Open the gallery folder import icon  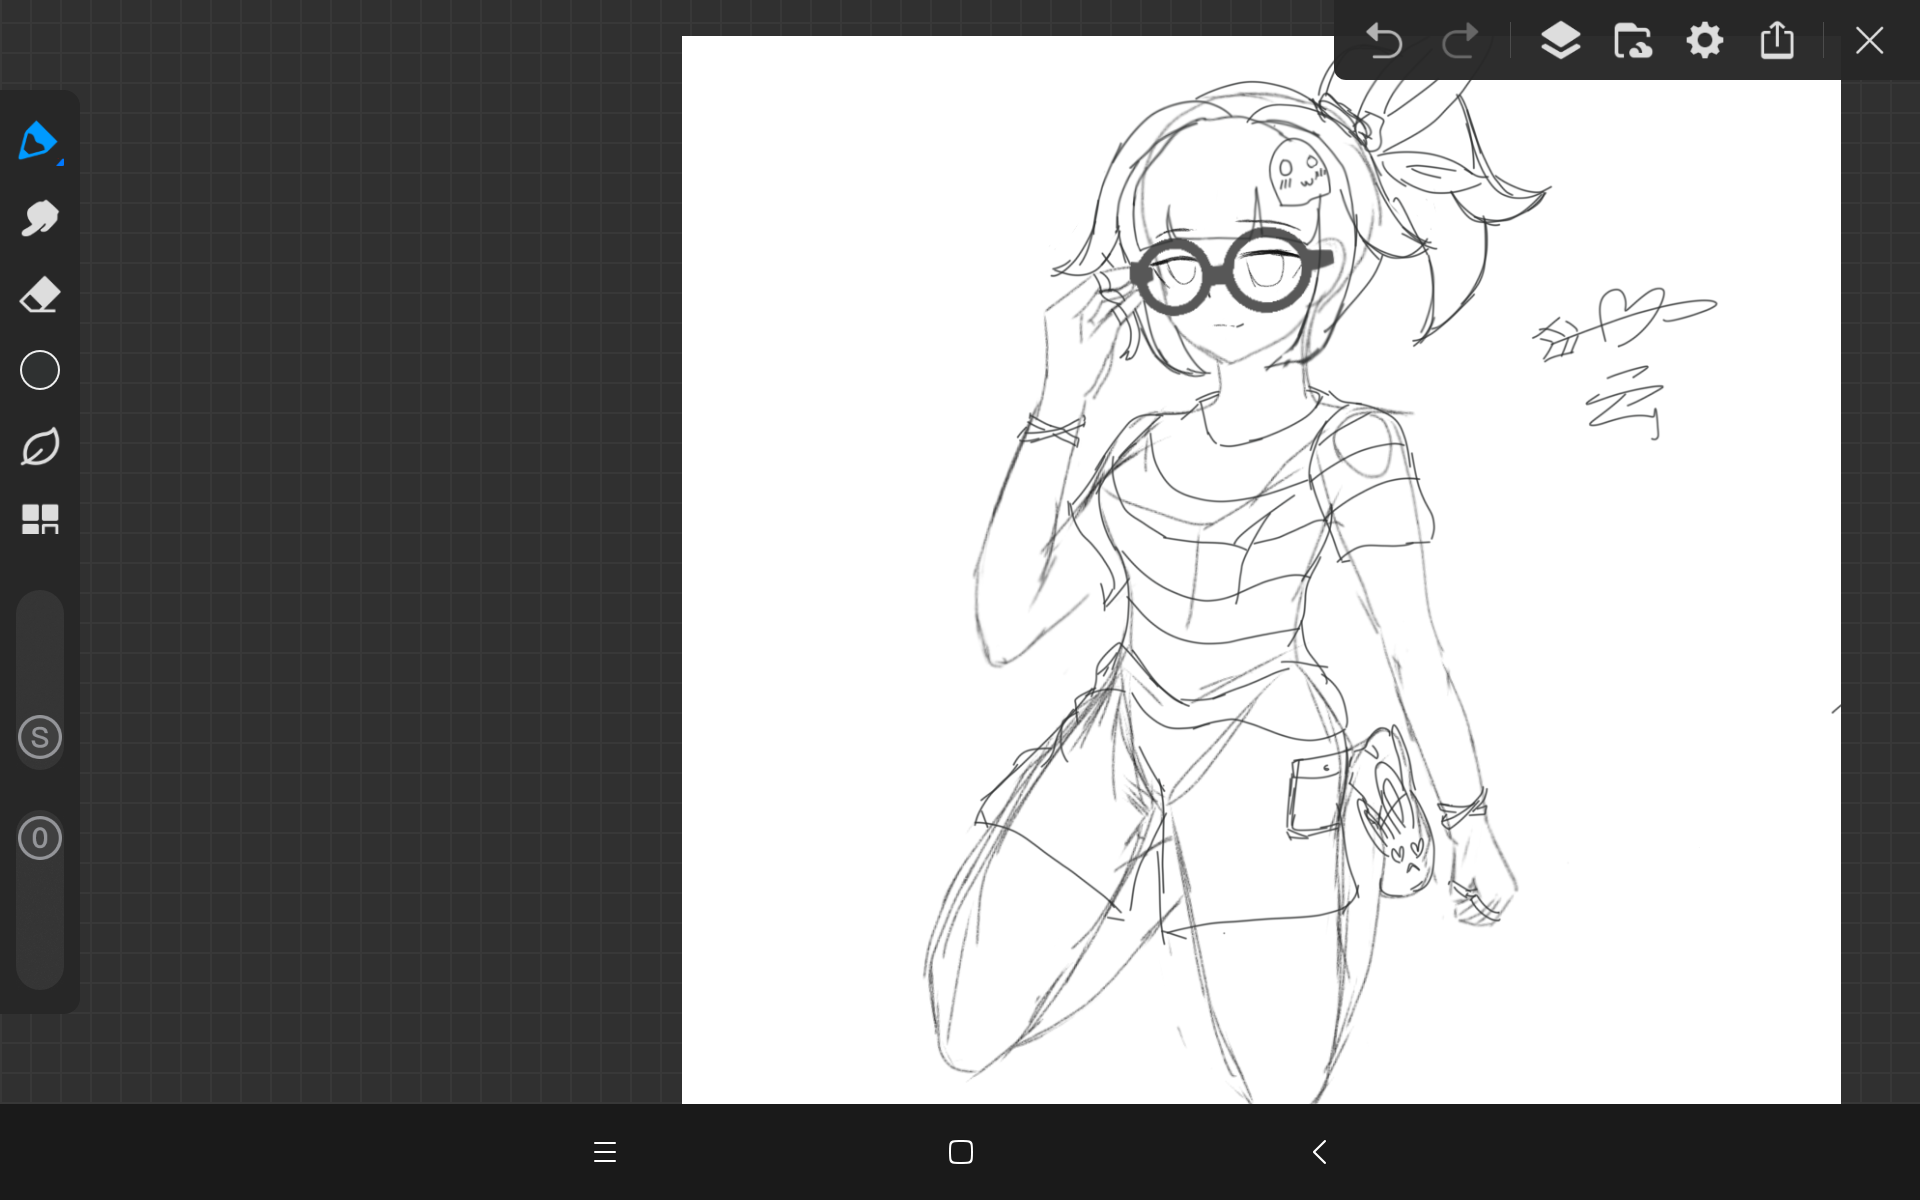pyautogui.click(x=1632, y=41)
